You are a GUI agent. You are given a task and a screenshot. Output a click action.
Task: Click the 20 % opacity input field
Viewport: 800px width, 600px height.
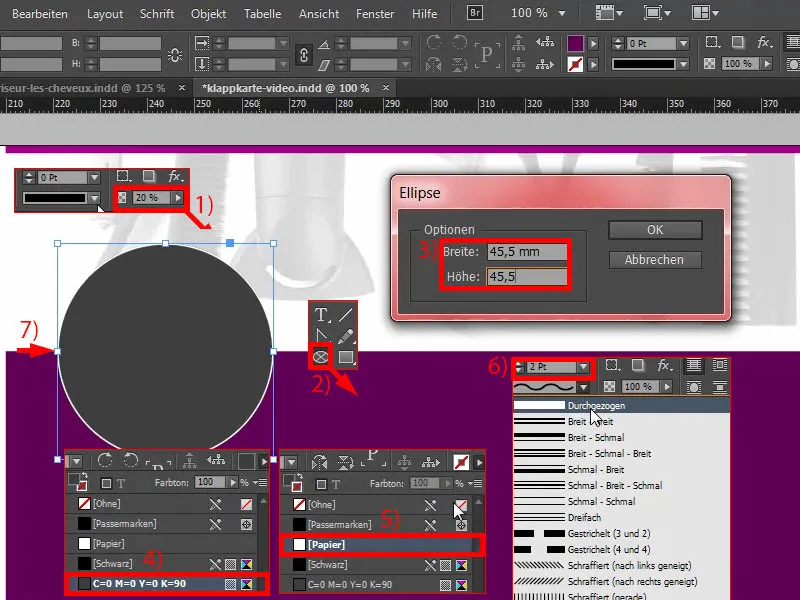151,197
